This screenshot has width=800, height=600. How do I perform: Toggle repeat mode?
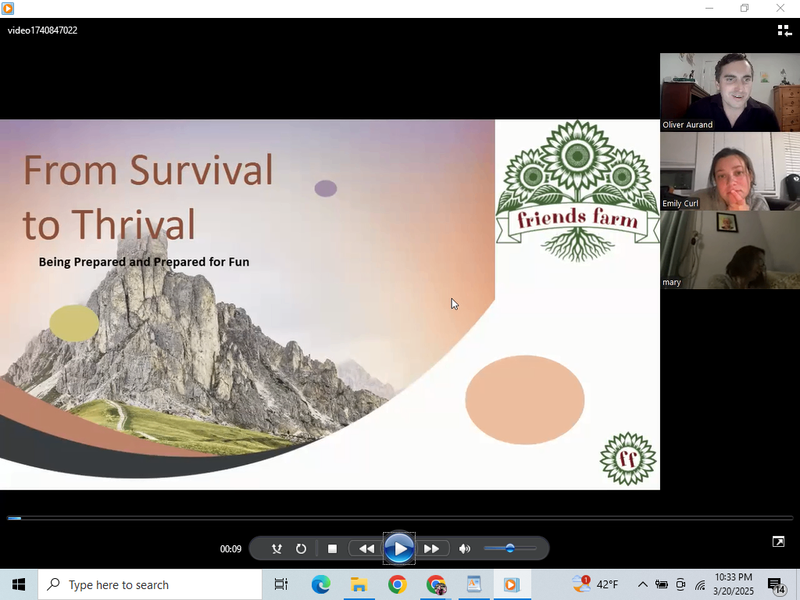(x=301, y=549)
